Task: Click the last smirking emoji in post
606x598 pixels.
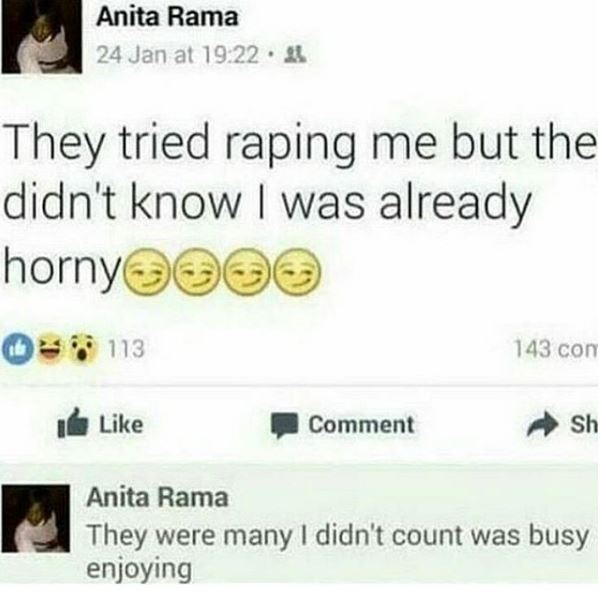Action: pos(298,272)
